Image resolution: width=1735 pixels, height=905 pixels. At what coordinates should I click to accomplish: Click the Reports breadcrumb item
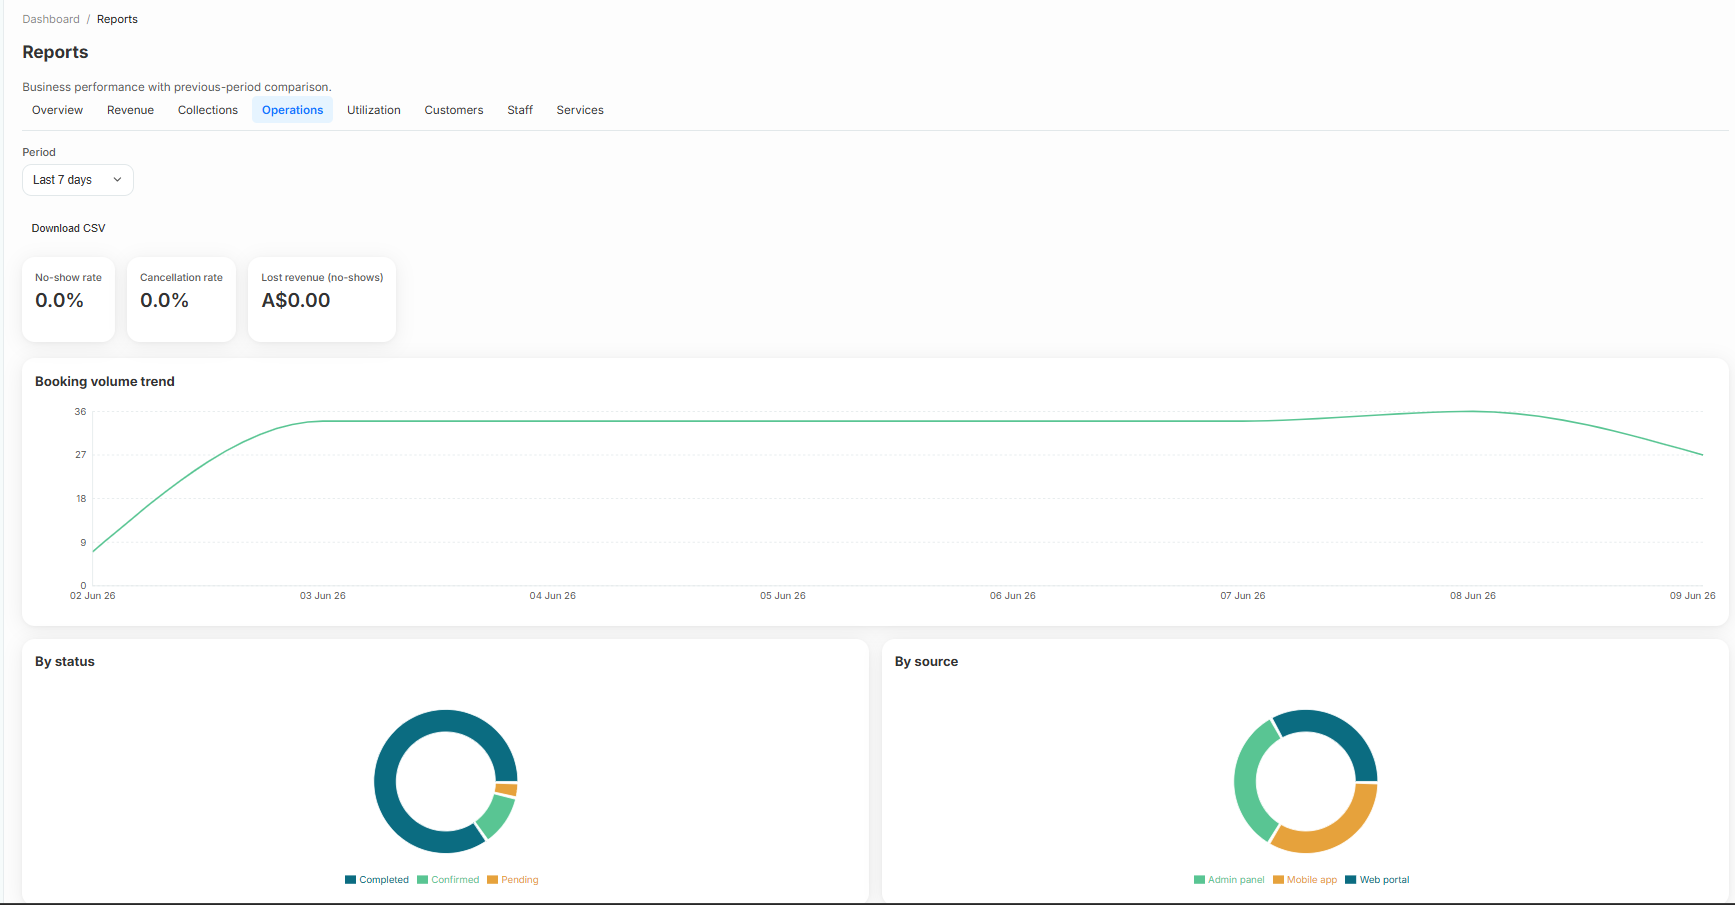click(117, 19)
